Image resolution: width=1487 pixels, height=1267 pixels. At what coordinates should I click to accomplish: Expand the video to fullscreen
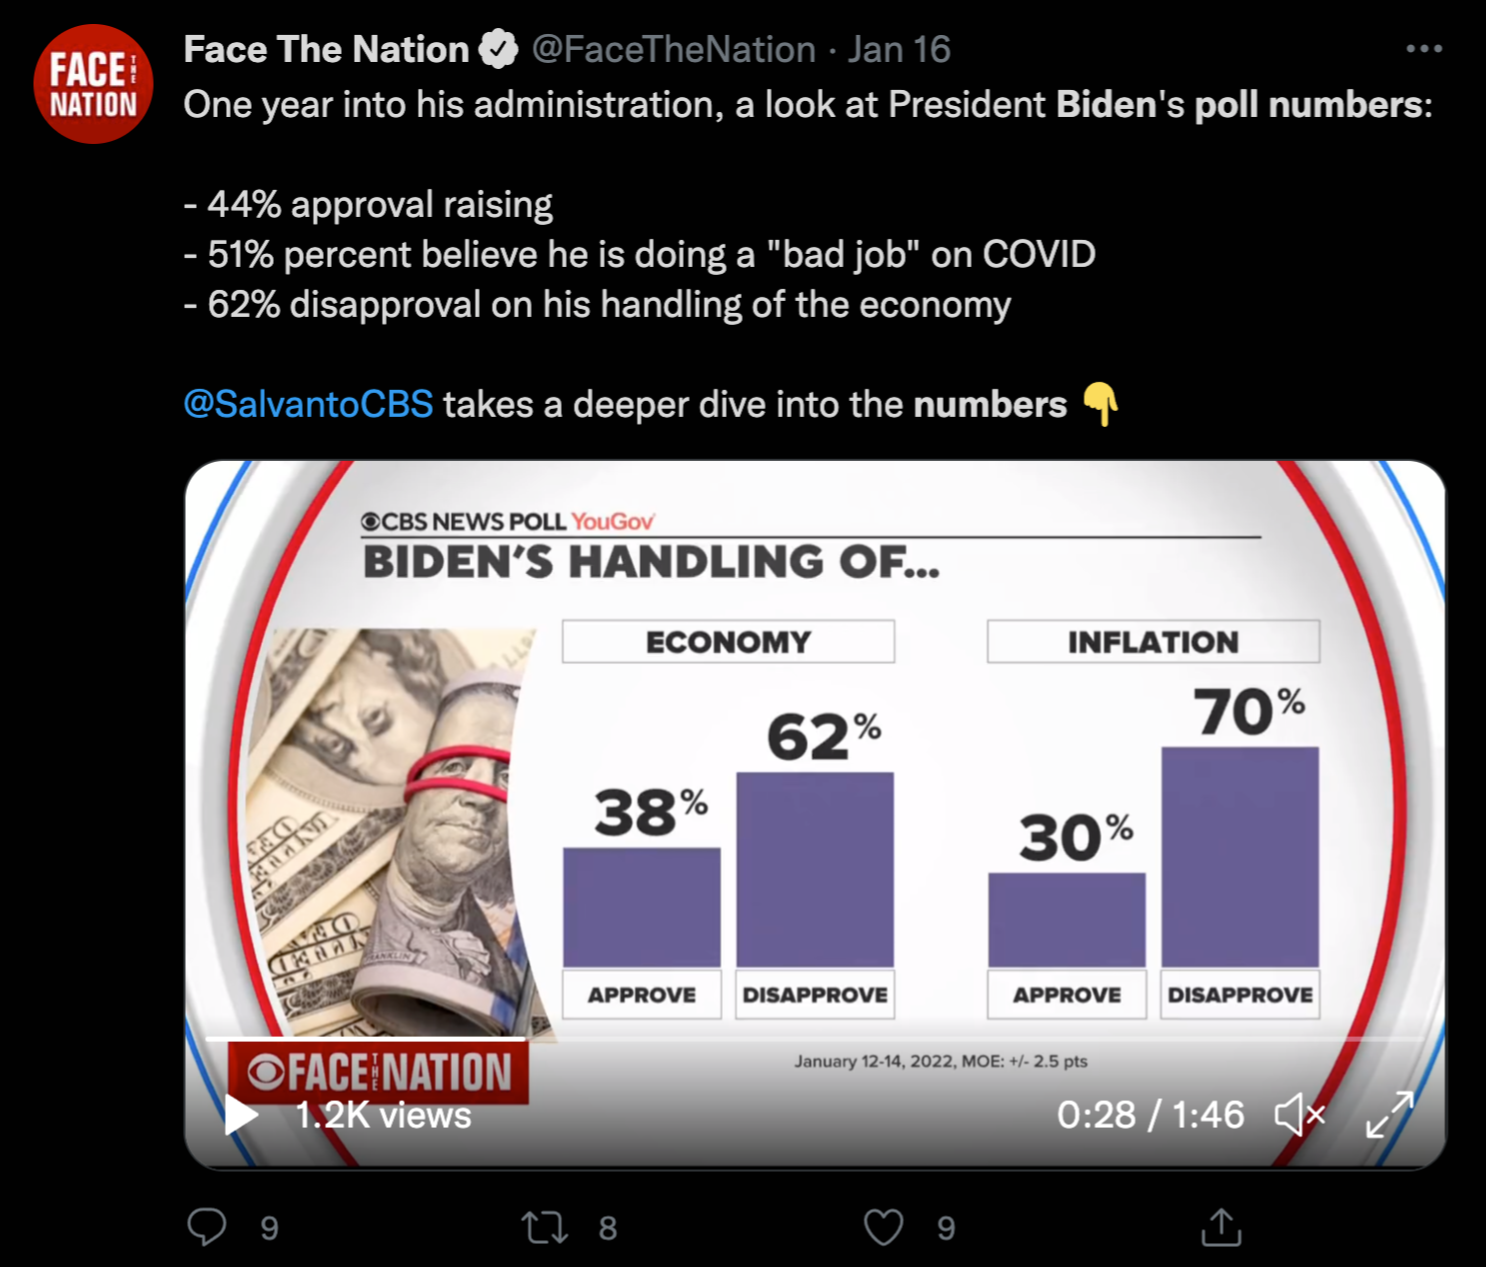1389,1114
